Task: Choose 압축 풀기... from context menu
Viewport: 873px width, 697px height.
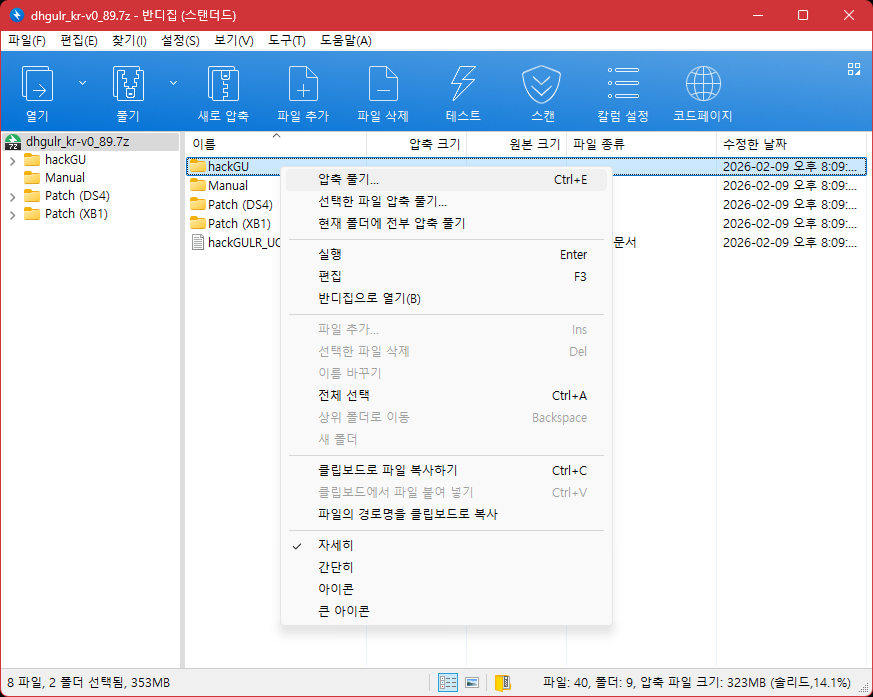Action: (446, 180)
